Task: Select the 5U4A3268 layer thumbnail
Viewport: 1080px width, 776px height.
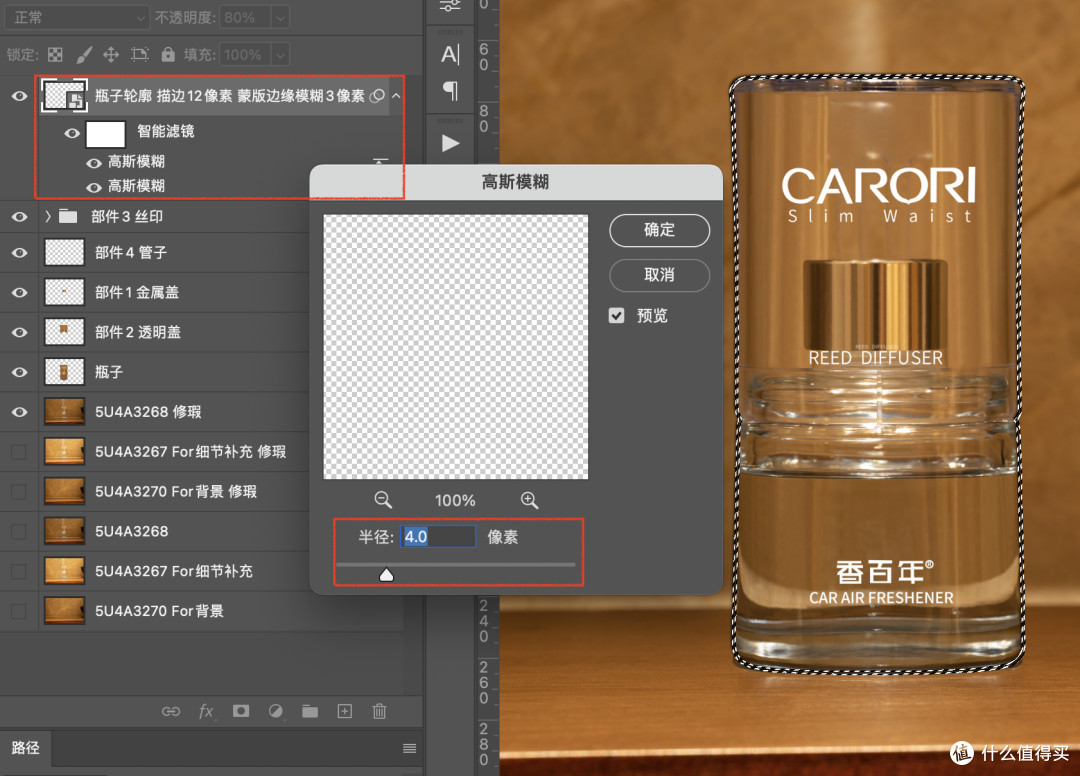Action: (x=64, y=532)
